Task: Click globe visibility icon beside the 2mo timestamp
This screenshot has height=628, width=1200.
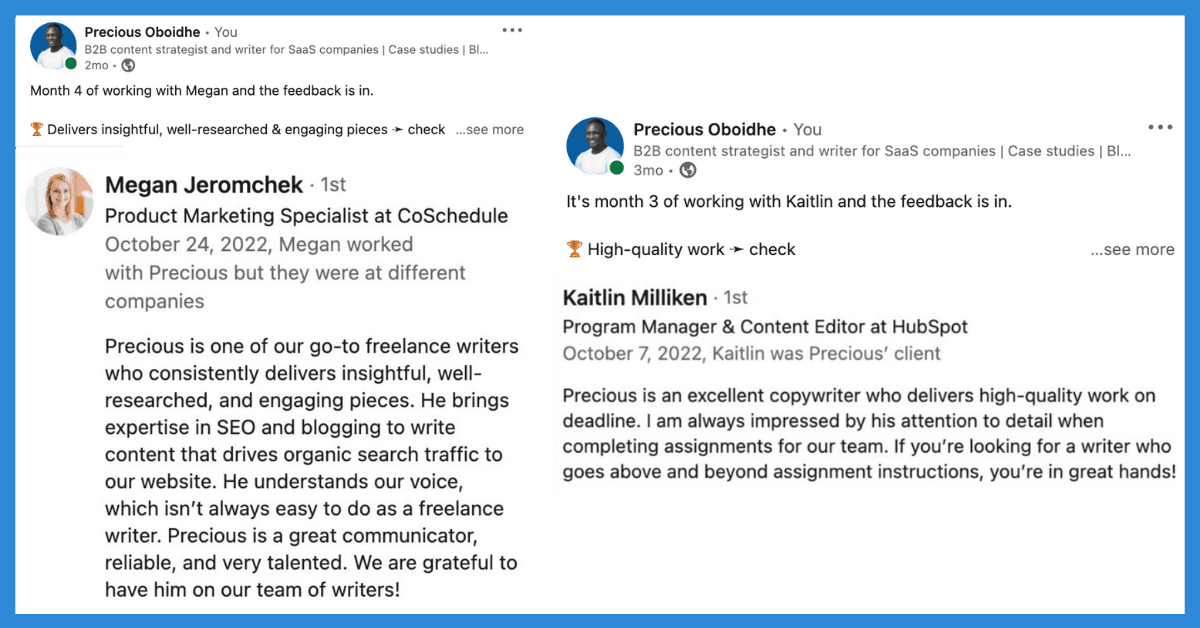Action: [x=128, y=66]
